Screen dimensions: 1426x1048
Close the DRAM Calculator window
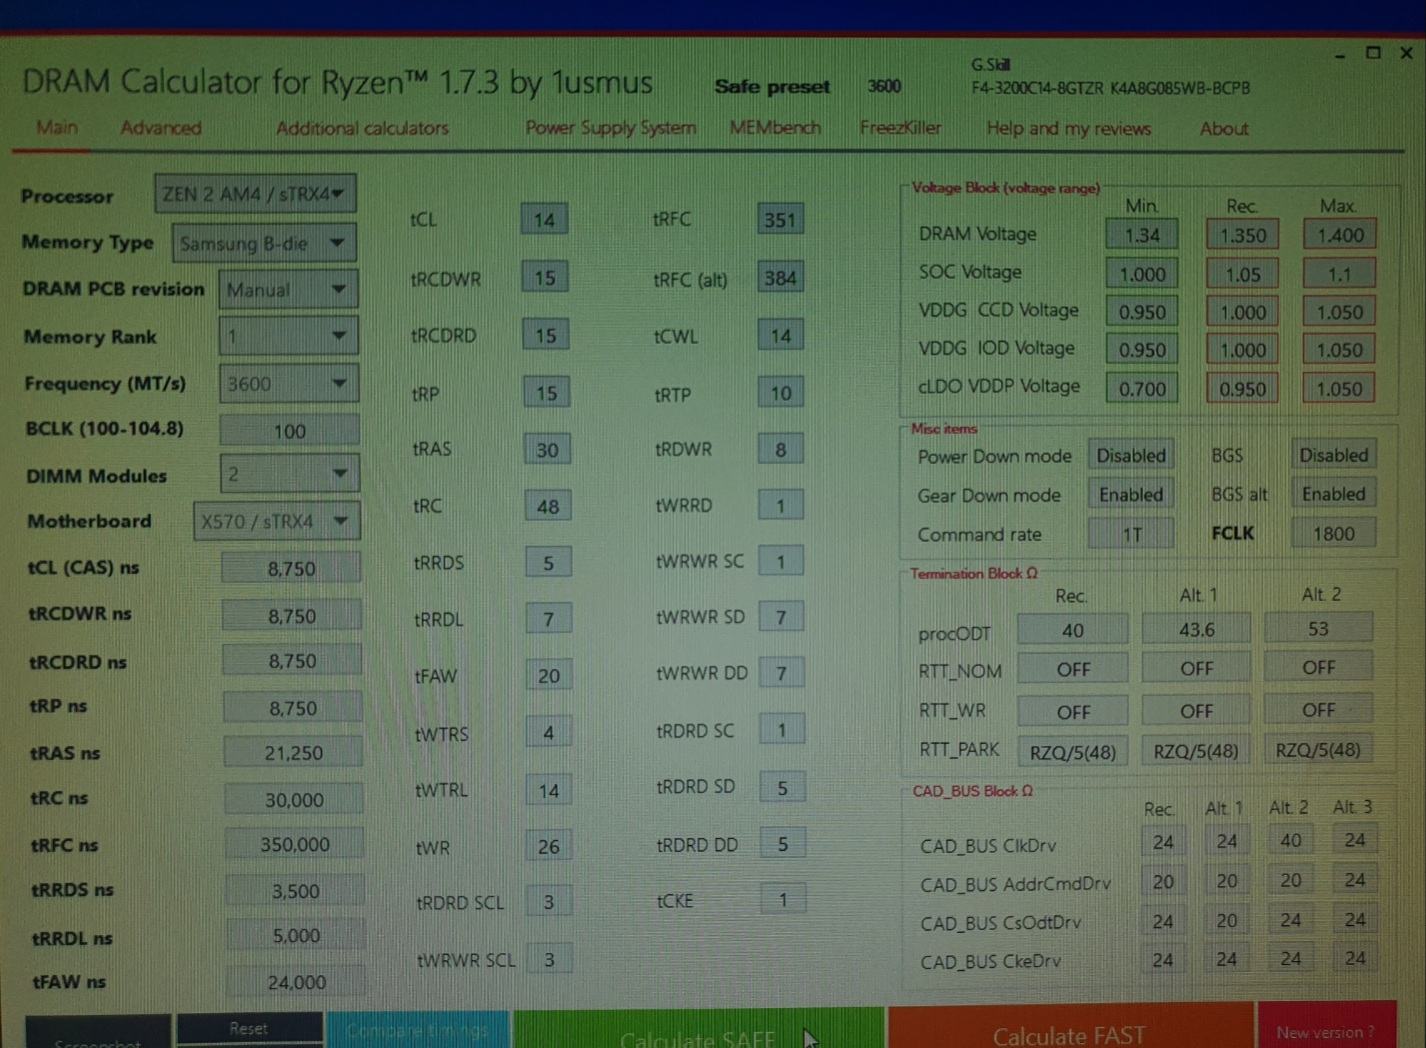tap(1406, 53)
